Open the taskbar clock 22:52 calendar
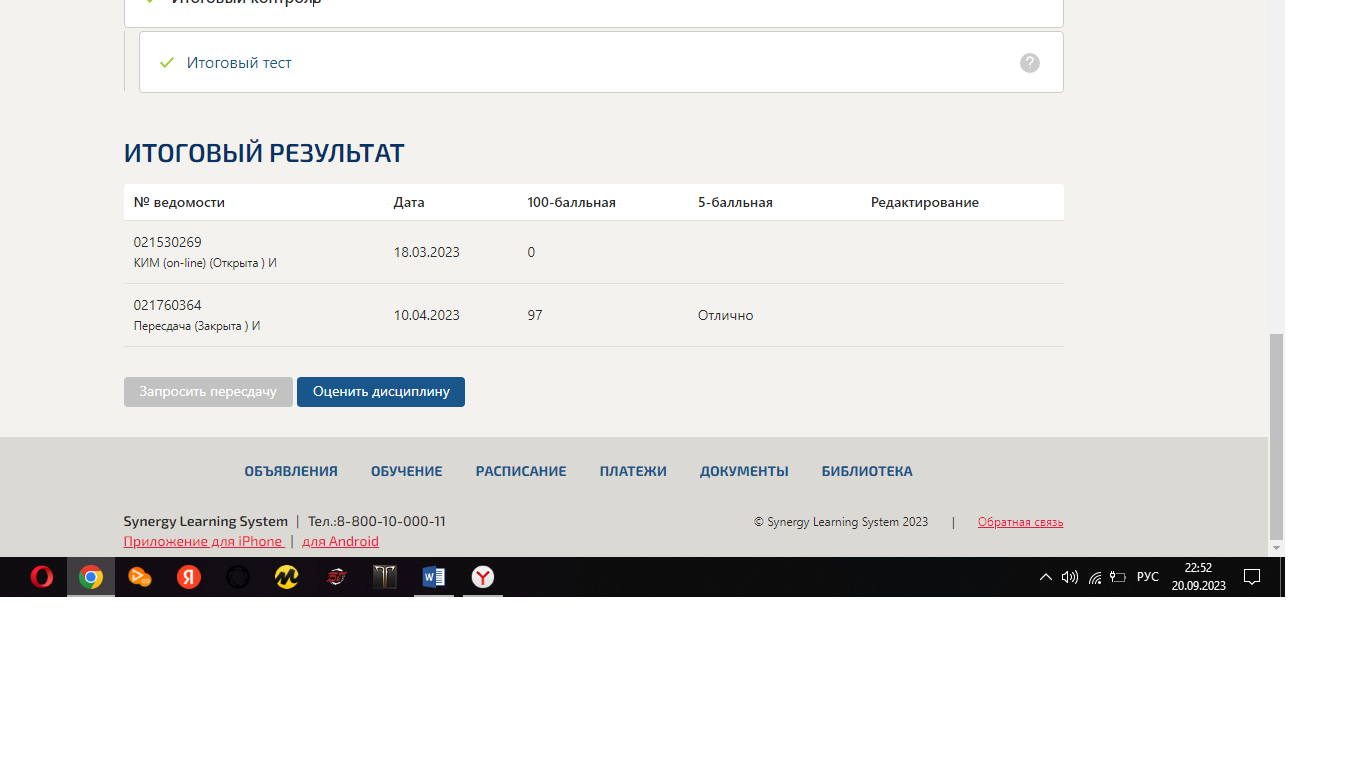This screenshot has width=1366, height=768. (1198, 577)
